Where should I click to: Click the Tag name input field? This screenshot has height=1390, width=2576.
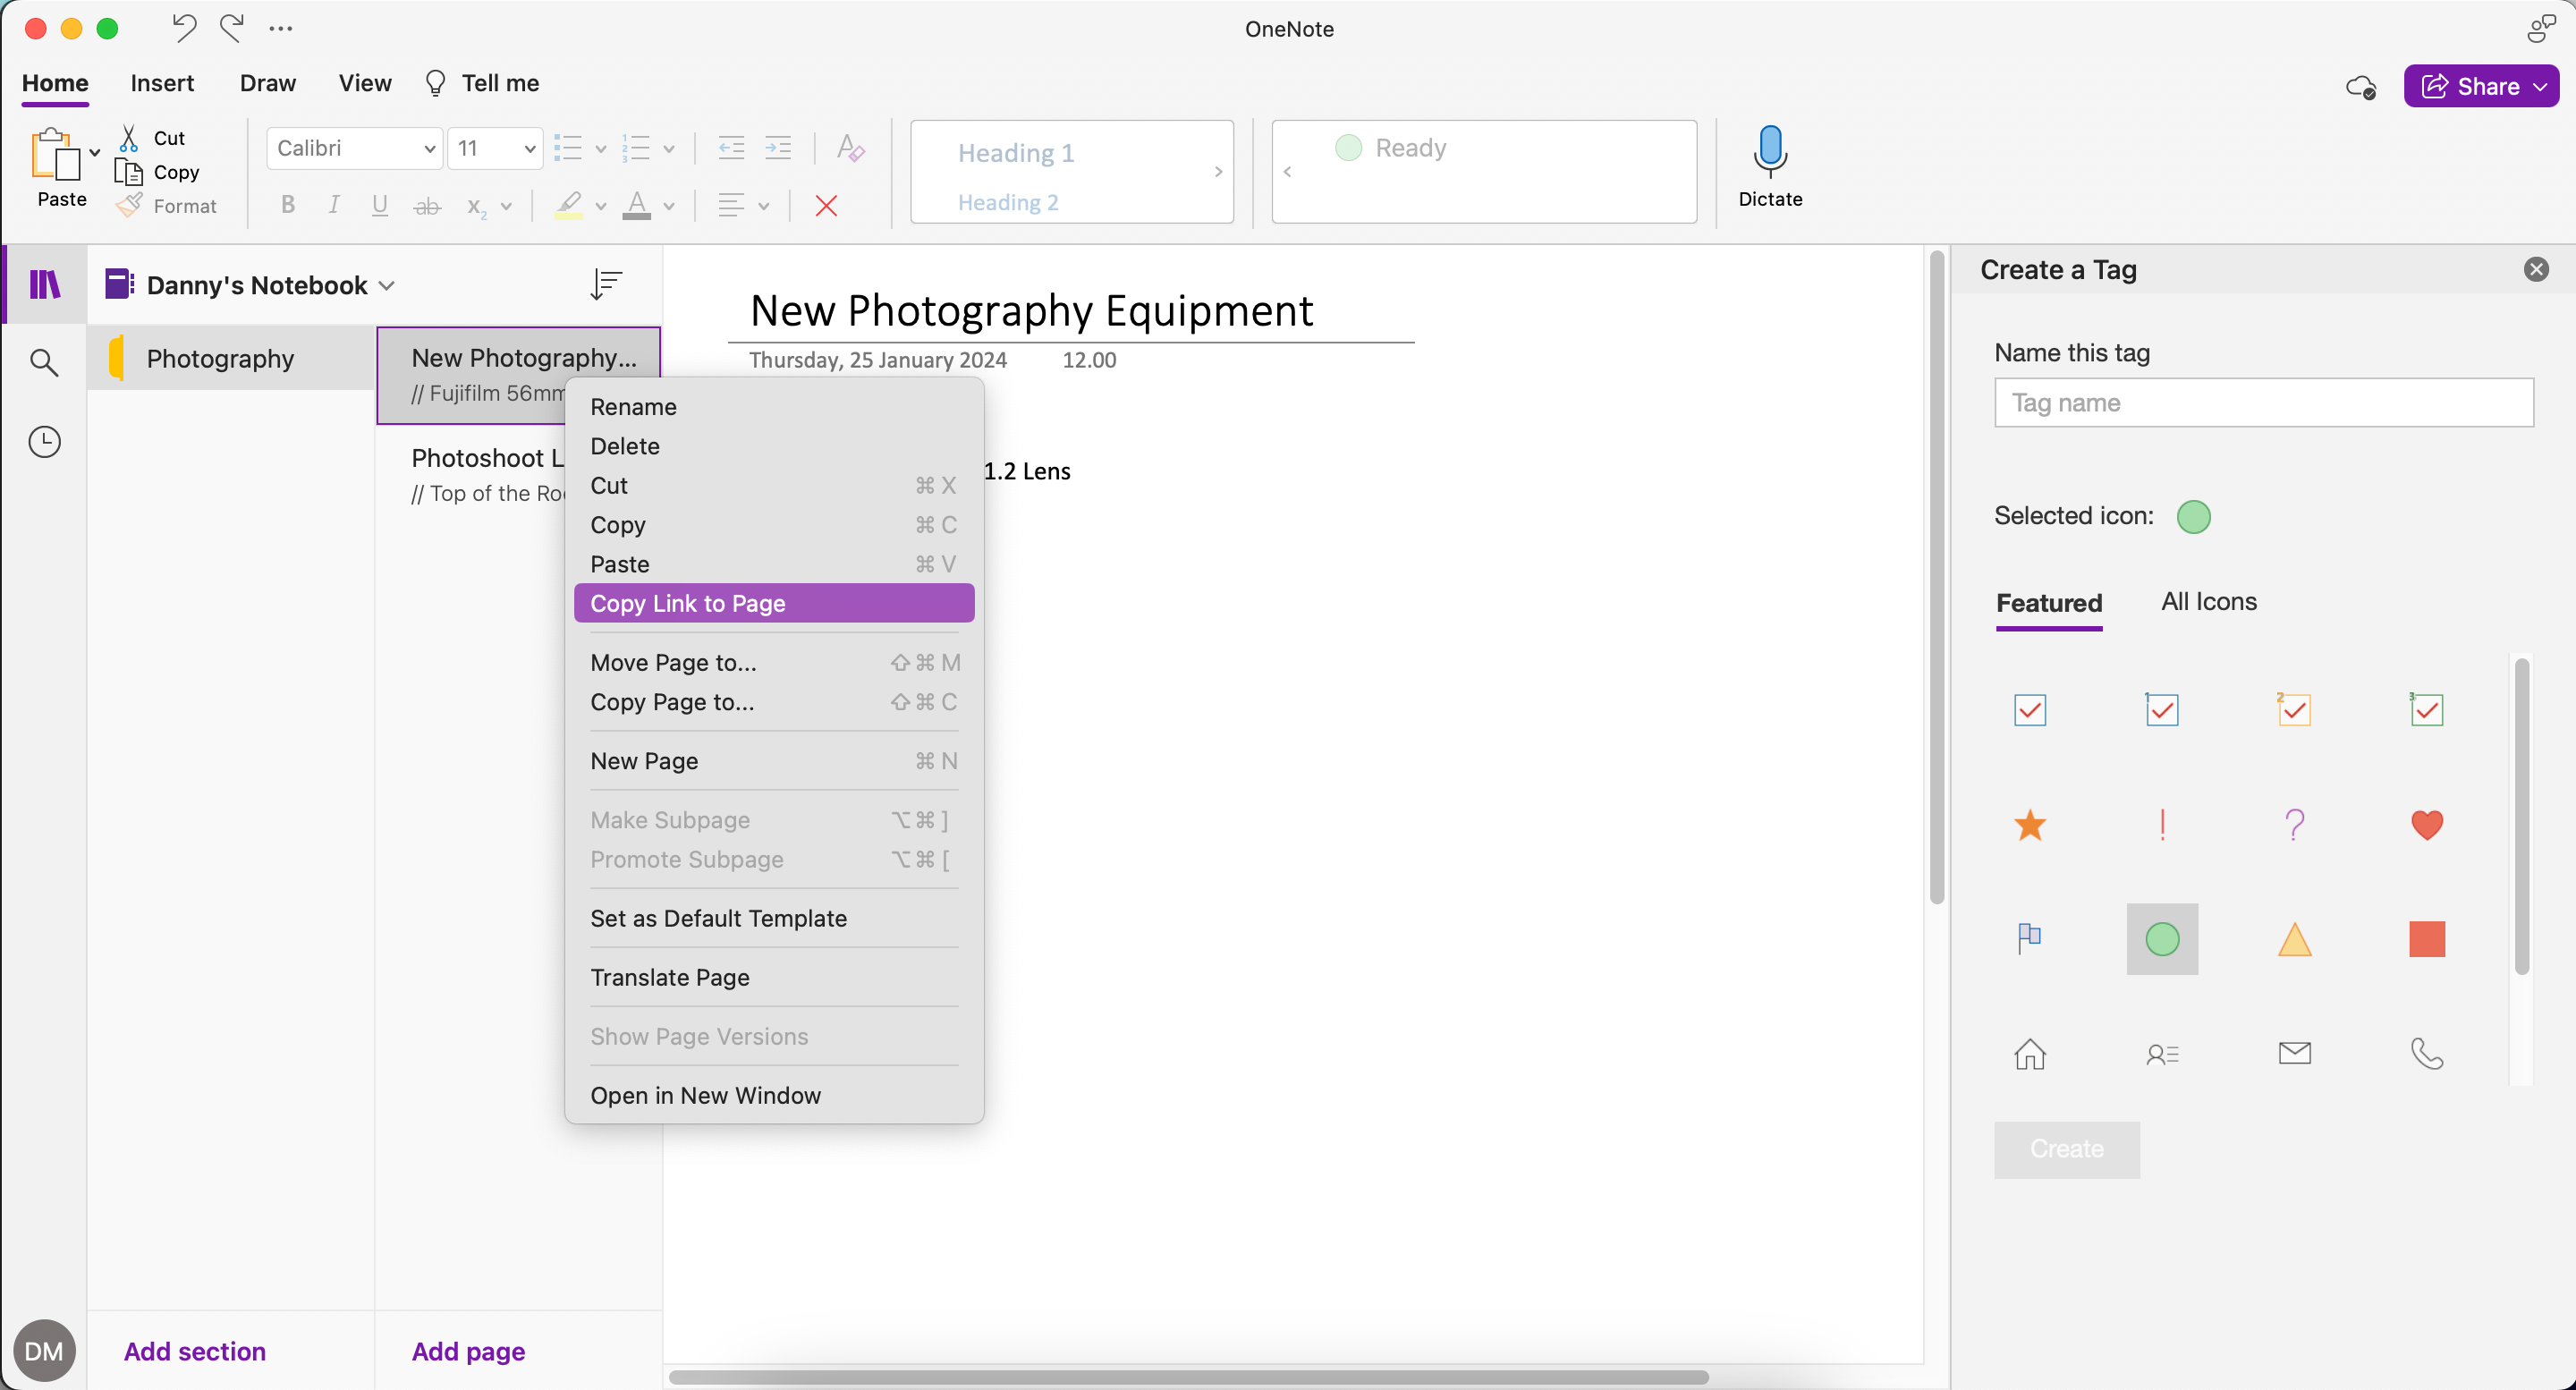[x=2264, y=403]
